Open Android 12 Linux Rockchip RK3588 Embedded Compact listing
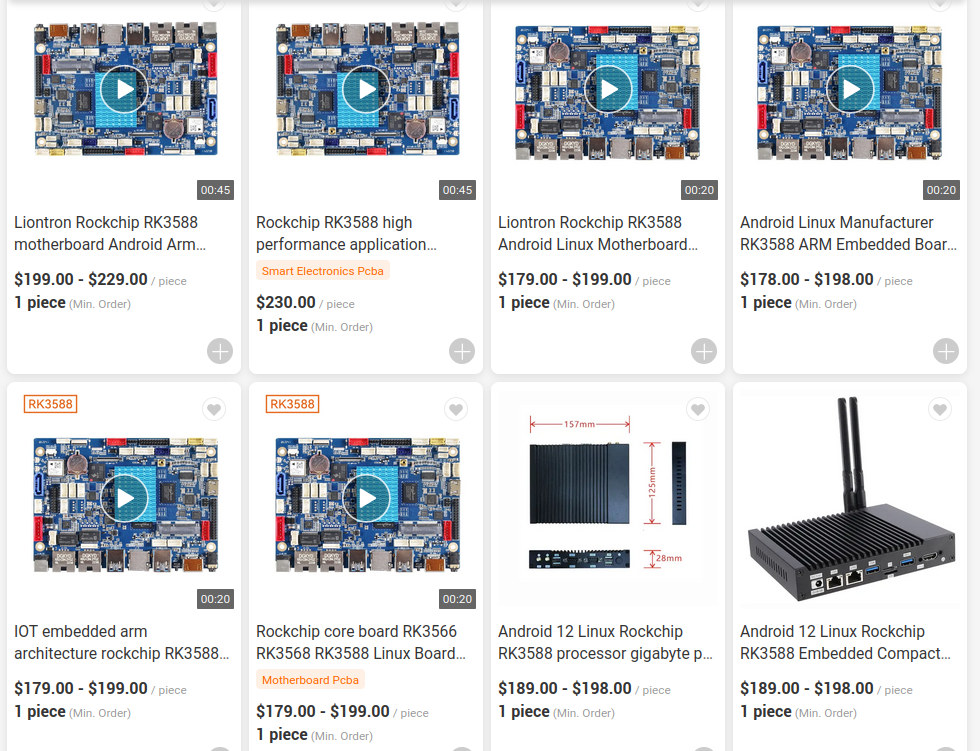Image resolution: width=980 pixels, height=751 pixels. coord(845,642)
